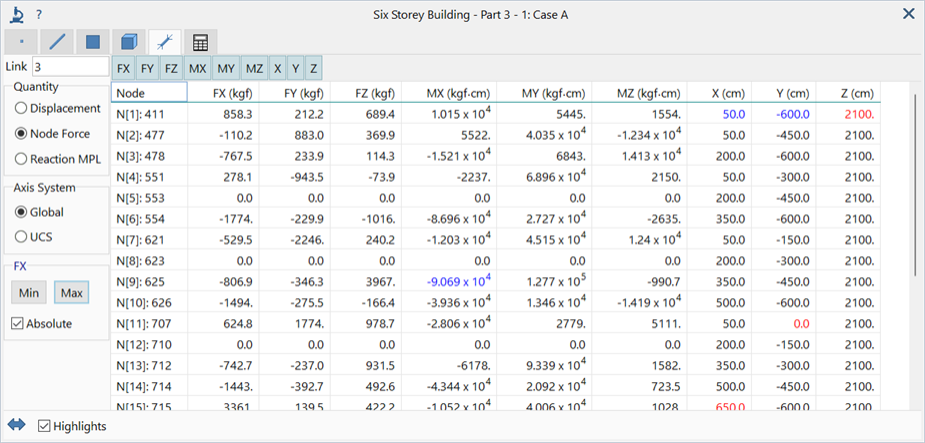This screenshot has width=925, height=443.
Task: Click the FZ (kgf) column header
Action: pos(366,93)
